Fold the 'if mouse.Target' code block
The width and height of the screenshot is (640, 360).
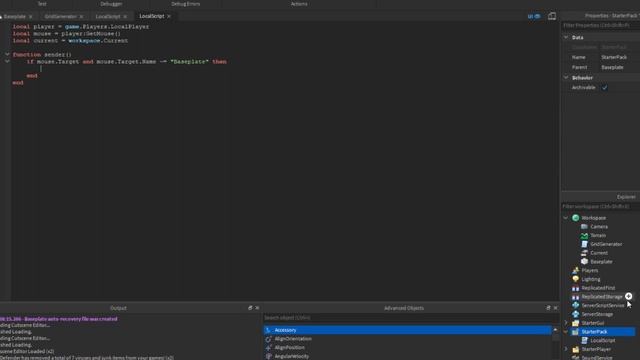click(x=7, y=61)
